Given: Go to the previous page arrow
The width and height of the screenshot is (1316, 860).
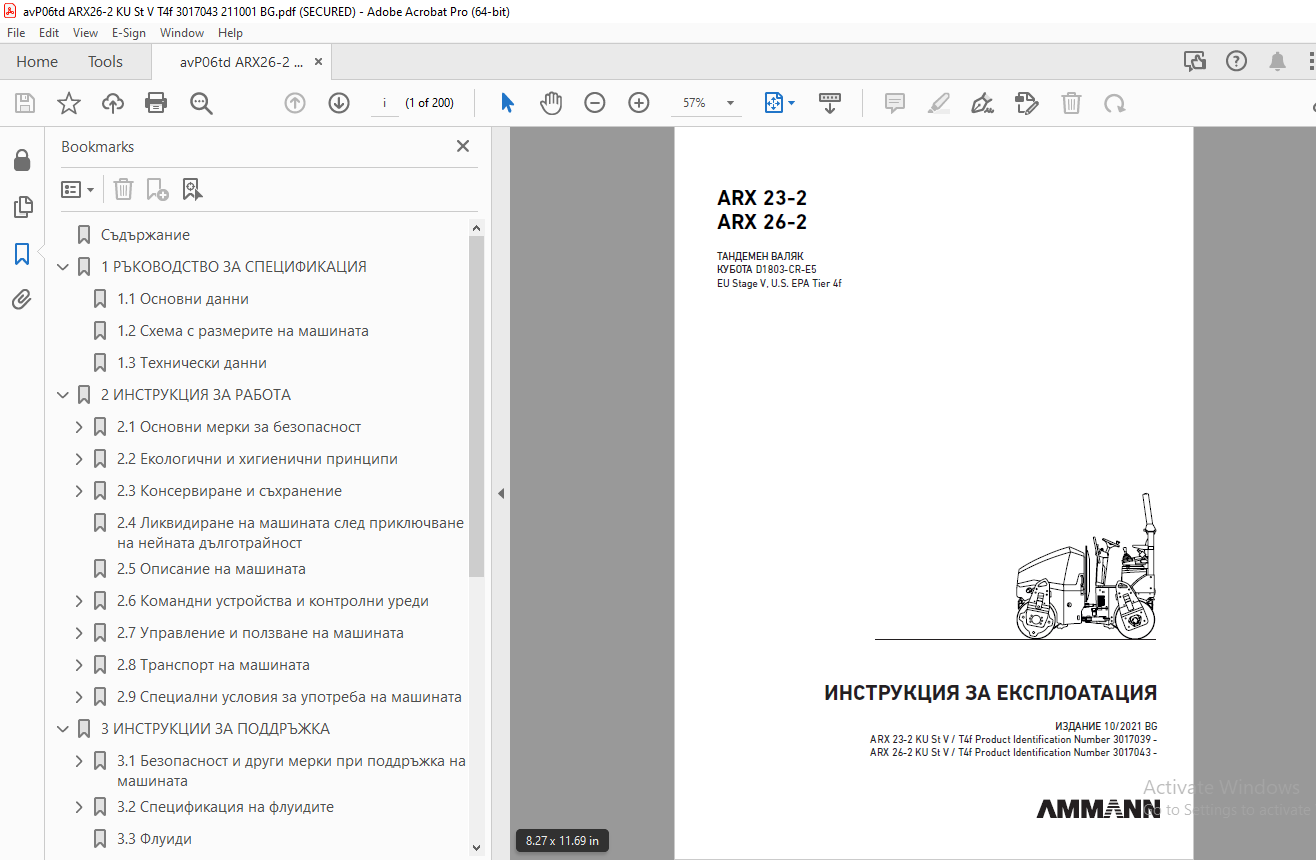Looking at the screenshot, I should (x=295, y=103).
